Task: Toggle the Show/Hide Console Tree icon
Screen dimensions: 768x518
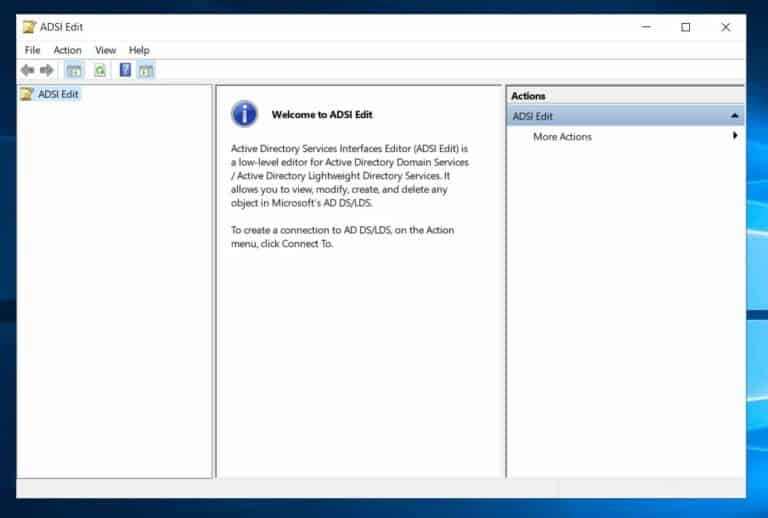Action: [74, 71]
